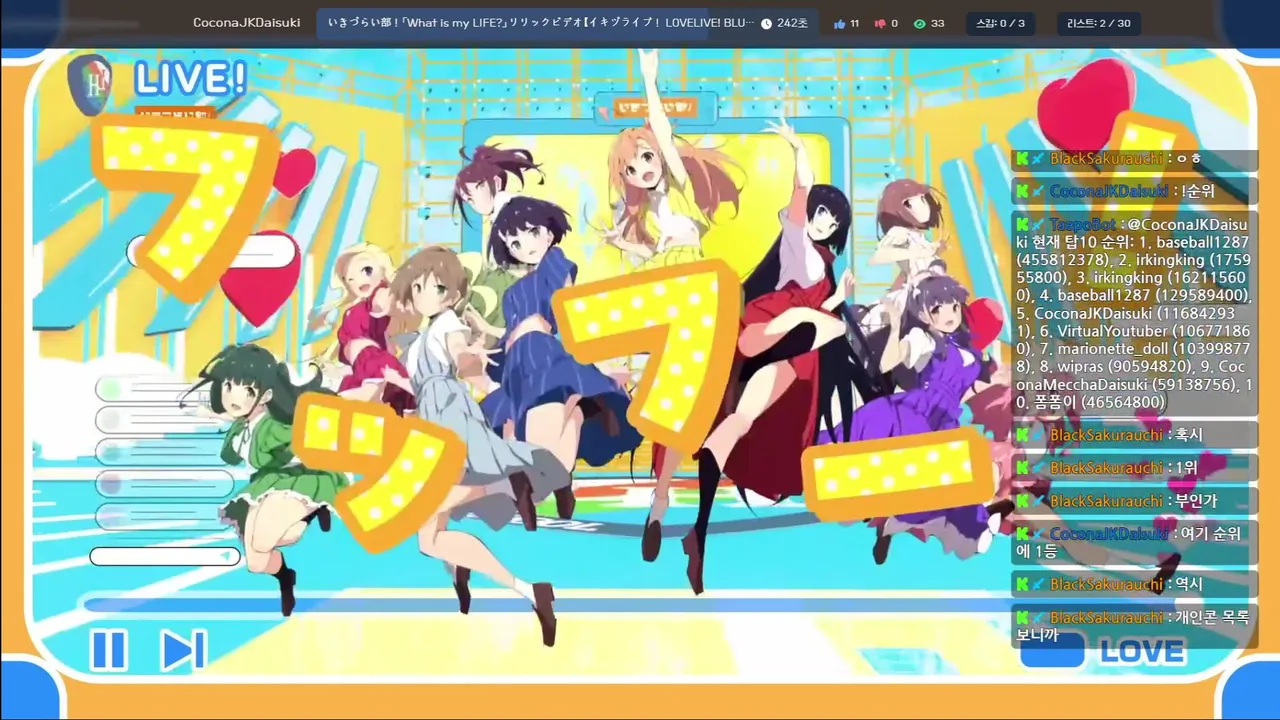Click the checkmark badge on the !순위 message

tap(1039, 191)
